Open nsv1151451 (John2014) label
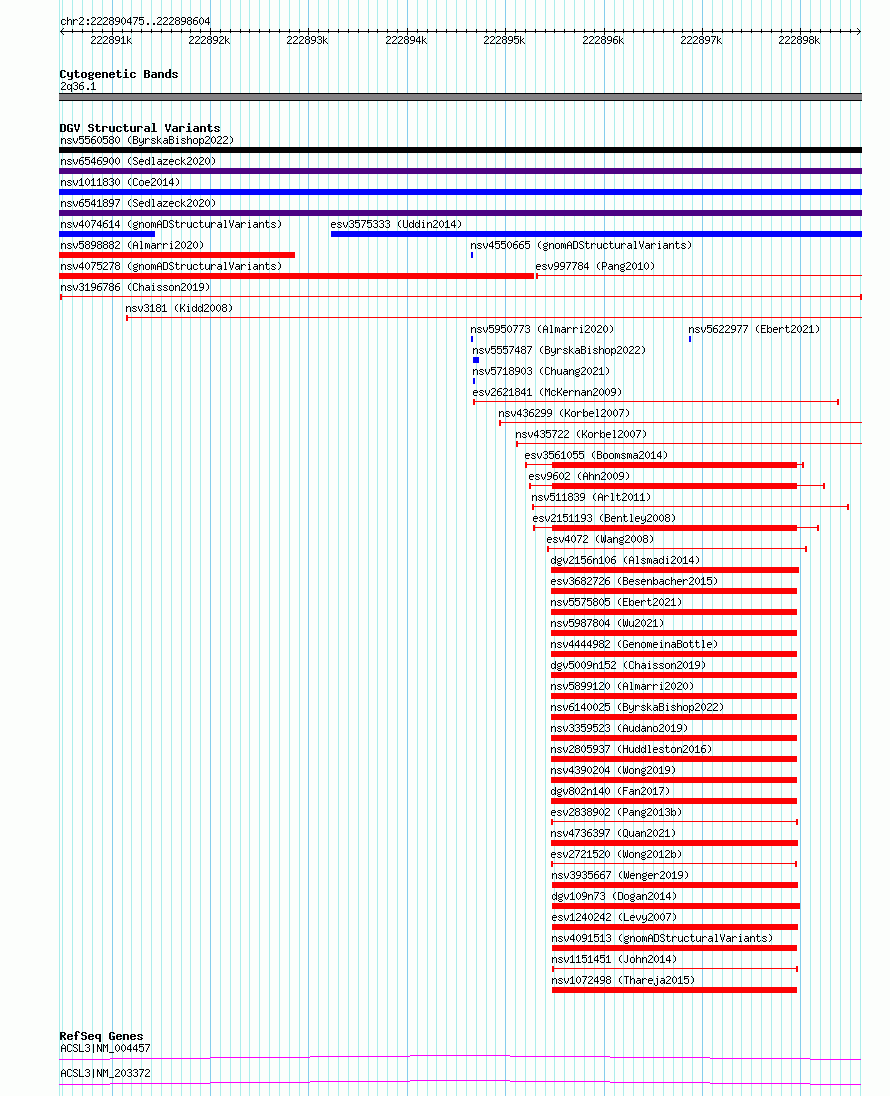The width and height of the screenshot is (890, 1096). click(614, 958)
